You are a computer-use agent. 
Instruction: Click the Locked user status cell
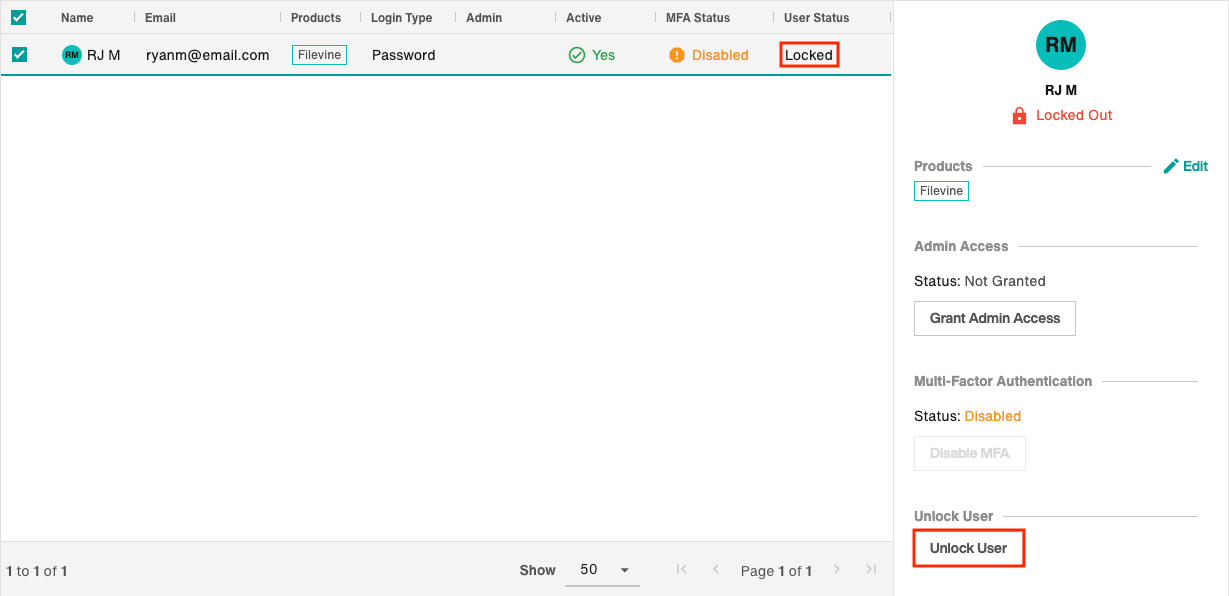point(809,55)
